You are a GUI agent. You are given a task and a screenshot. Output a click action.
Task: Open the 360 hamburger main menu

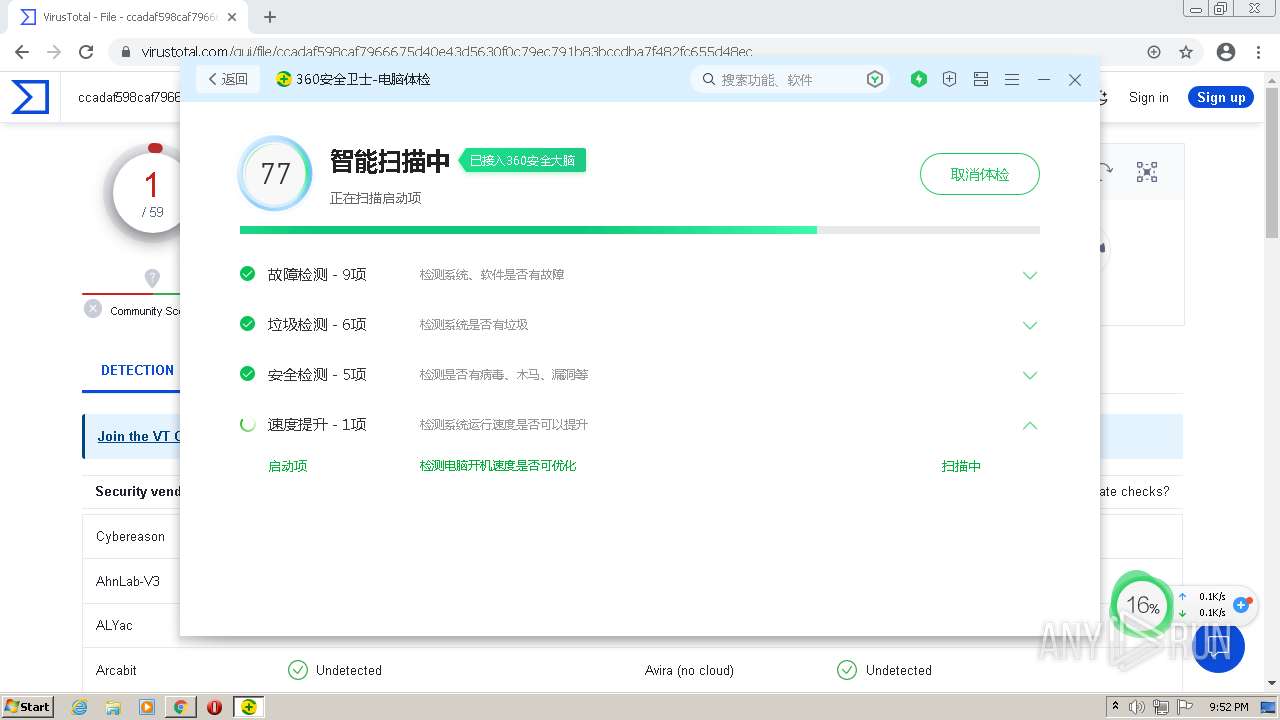point(1012,79)
